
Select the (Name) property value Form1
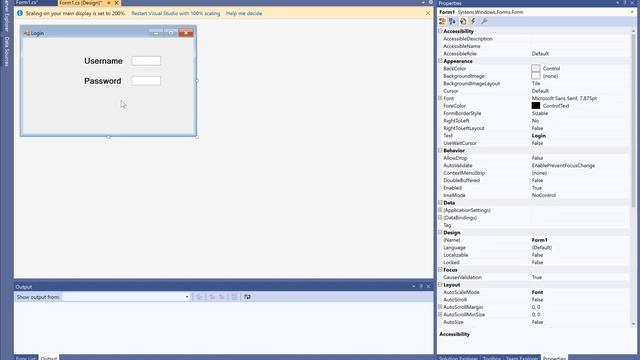point(540,240)
